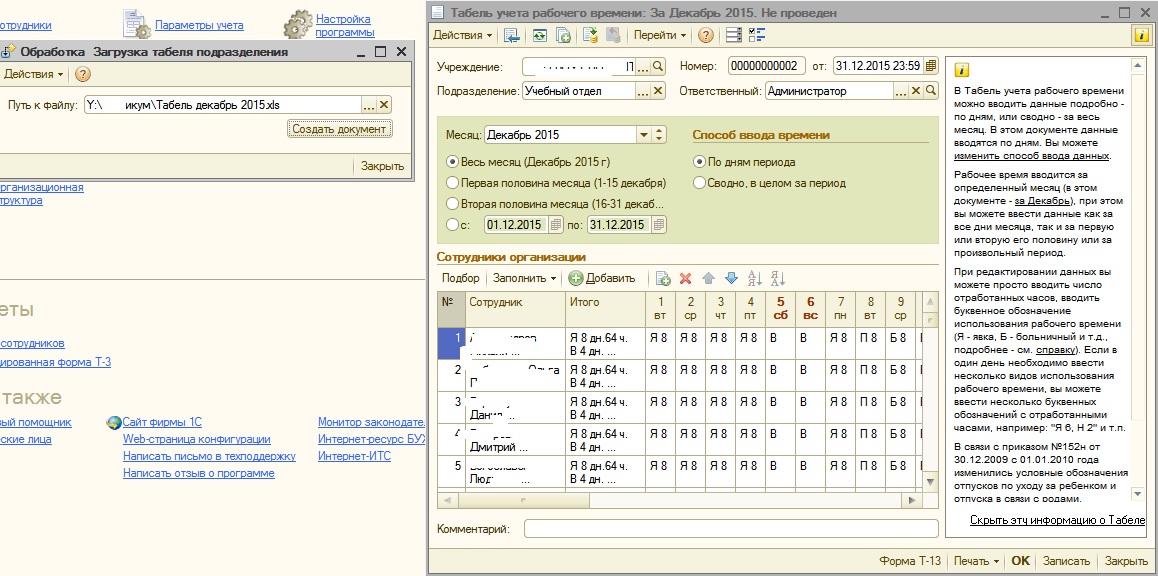Open the Параметры учета link

(199, 25)
